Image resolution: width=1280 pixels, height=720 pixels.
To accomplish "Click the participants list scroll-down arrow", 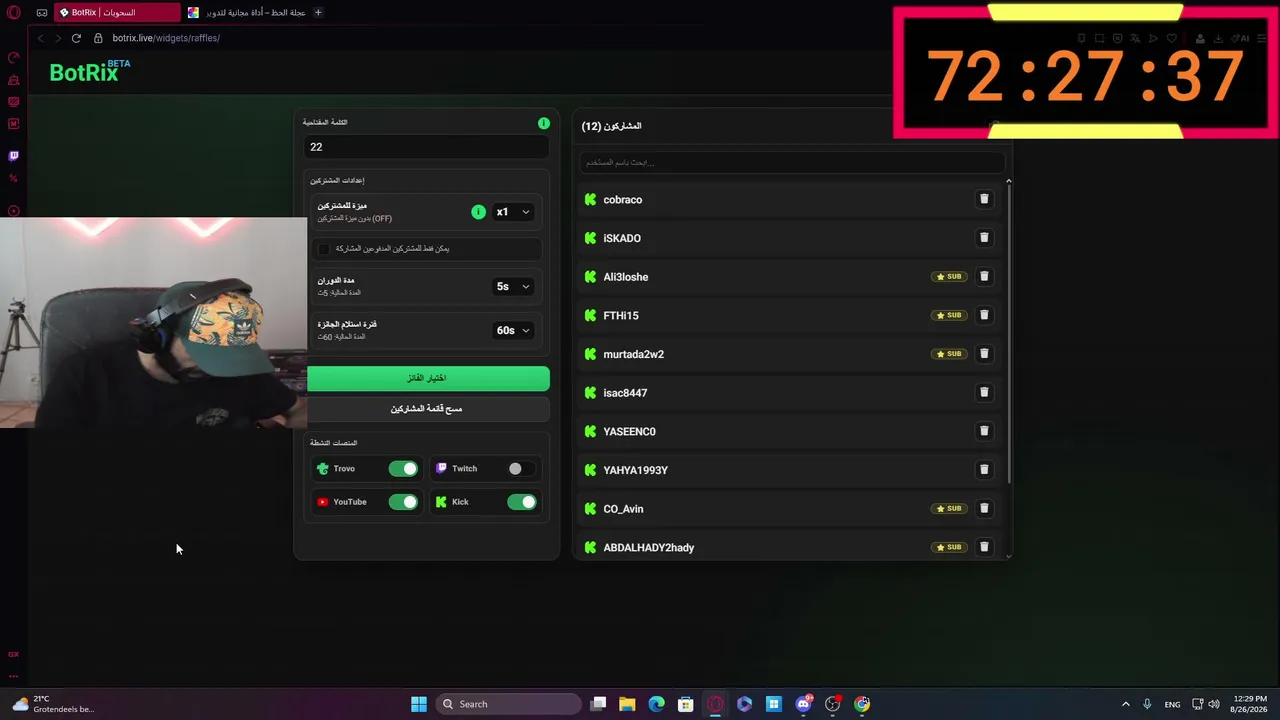I will coord(1008,555).
